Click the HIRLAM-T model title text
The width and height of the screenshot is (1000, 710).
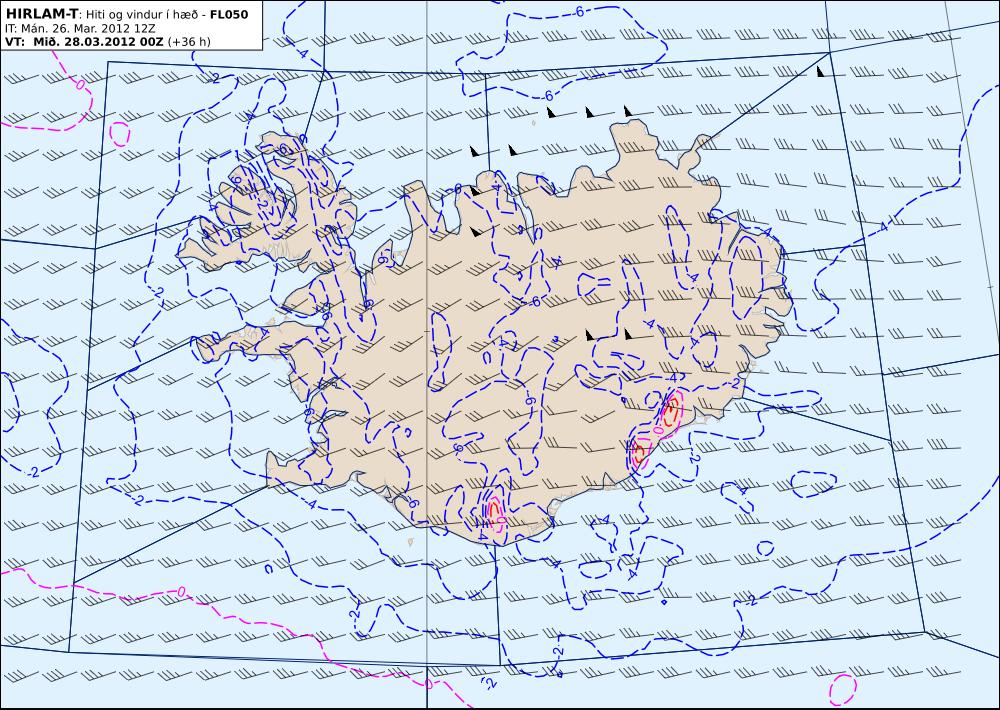[x=41, y=14]
